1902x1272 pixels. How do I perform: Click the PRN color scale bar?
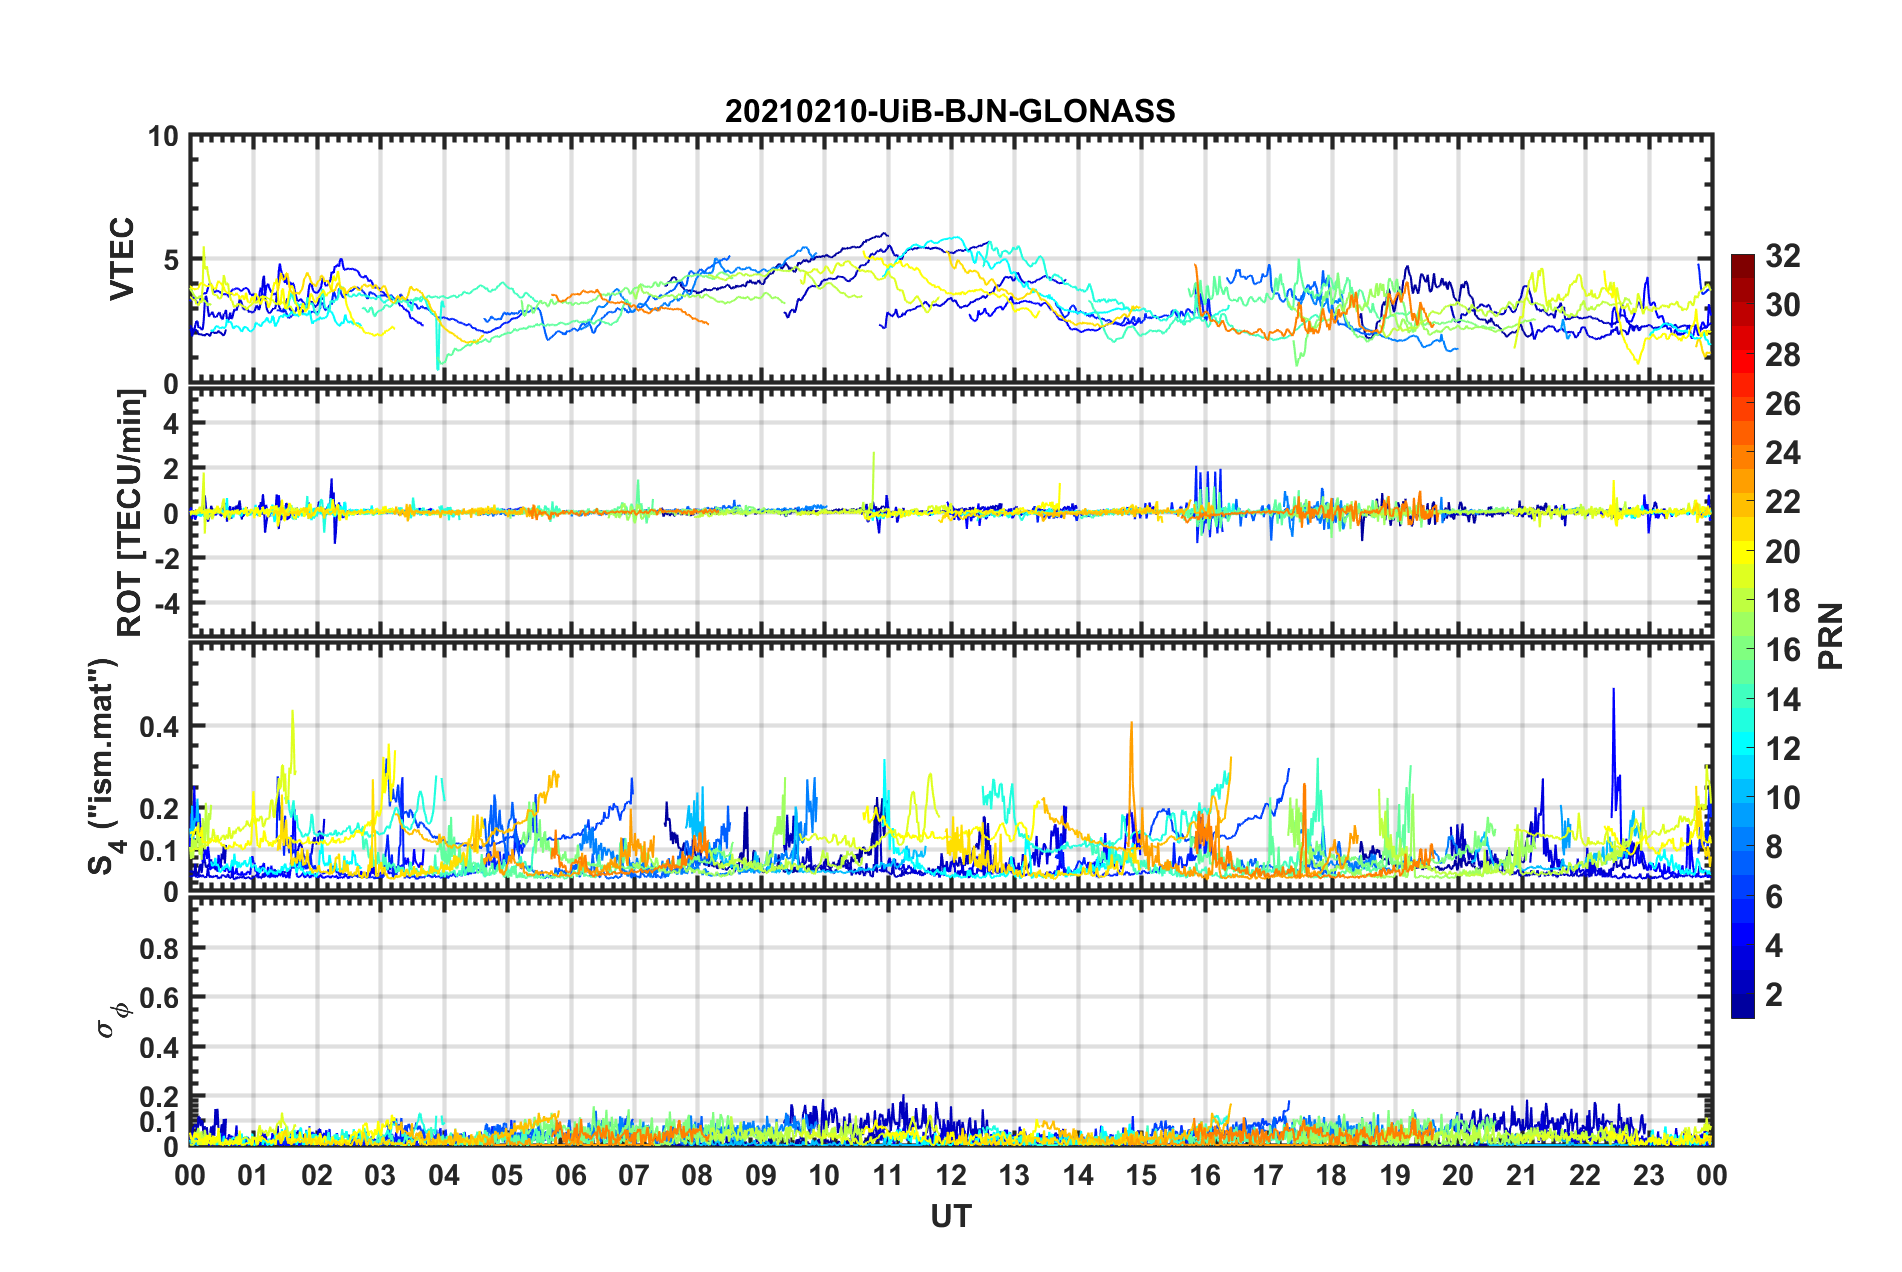[x=1742, y=636]
